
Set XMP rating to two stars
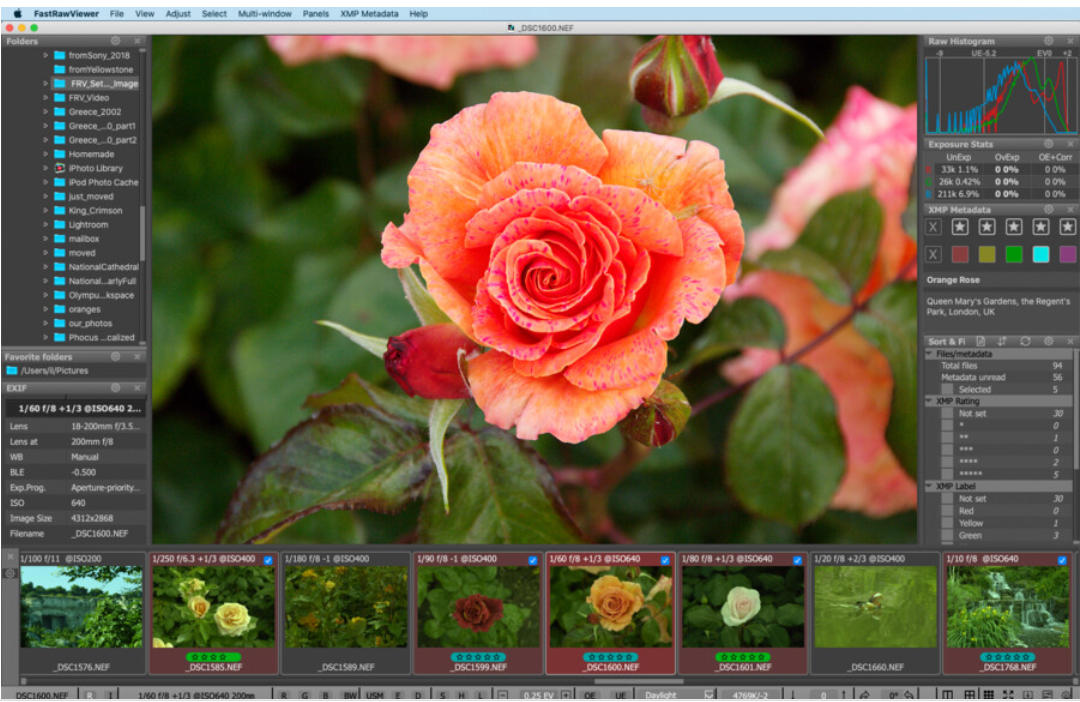[986, 227]
